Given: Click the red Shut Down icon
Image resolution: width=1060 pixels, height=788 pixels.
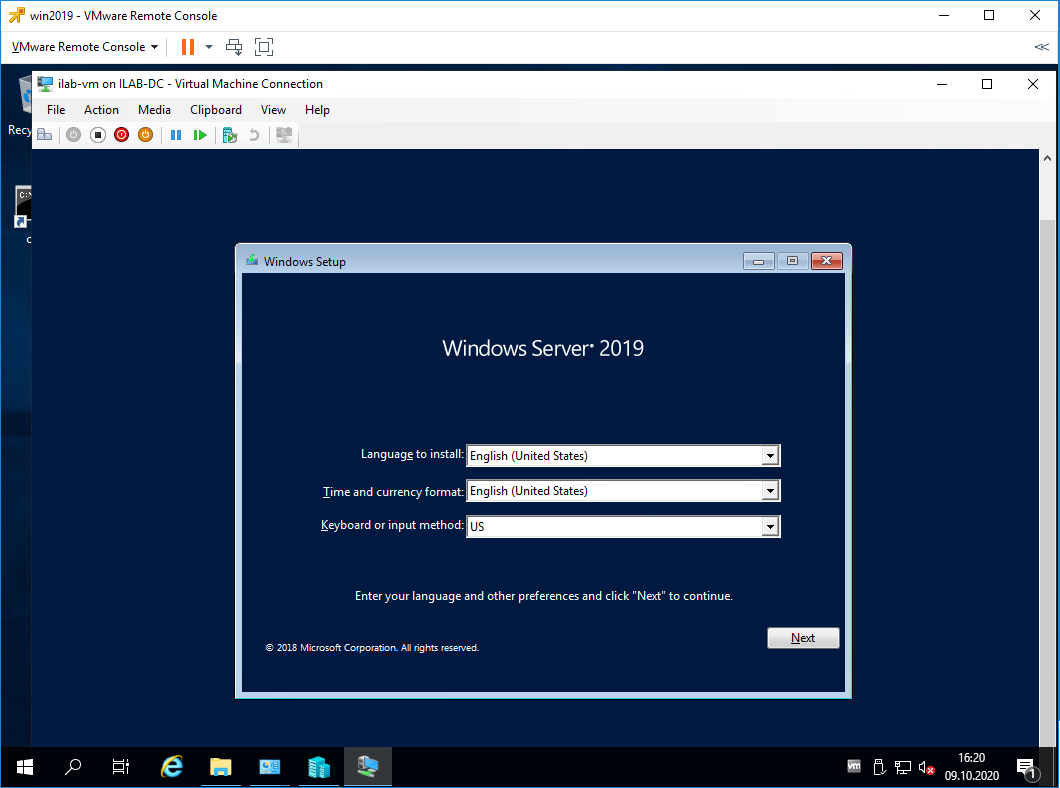Looking at the screenshot, I should [122, 134].
